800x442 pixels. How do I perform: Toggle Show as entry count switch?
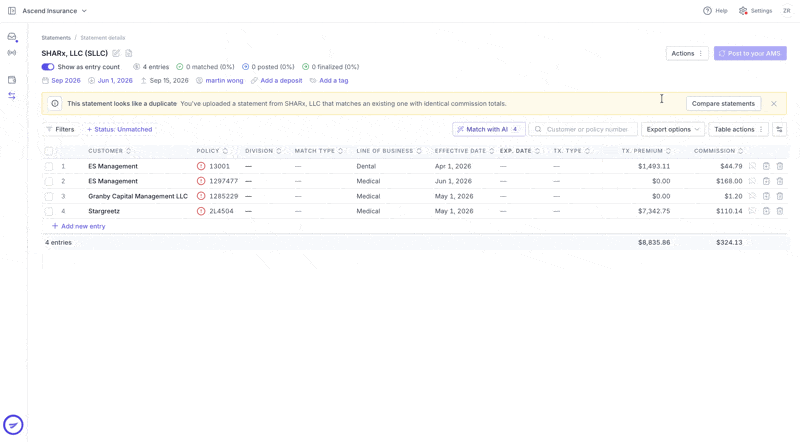pos(48,67)
